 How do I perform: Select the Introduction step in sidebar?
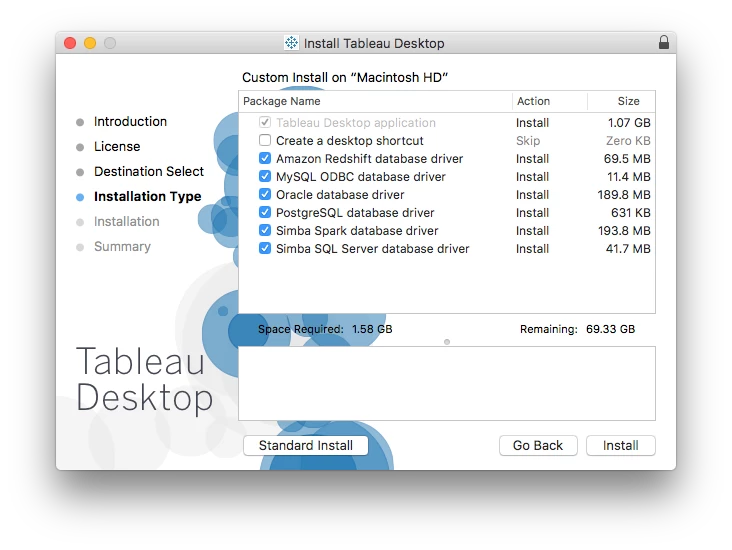tap(130, 121)
